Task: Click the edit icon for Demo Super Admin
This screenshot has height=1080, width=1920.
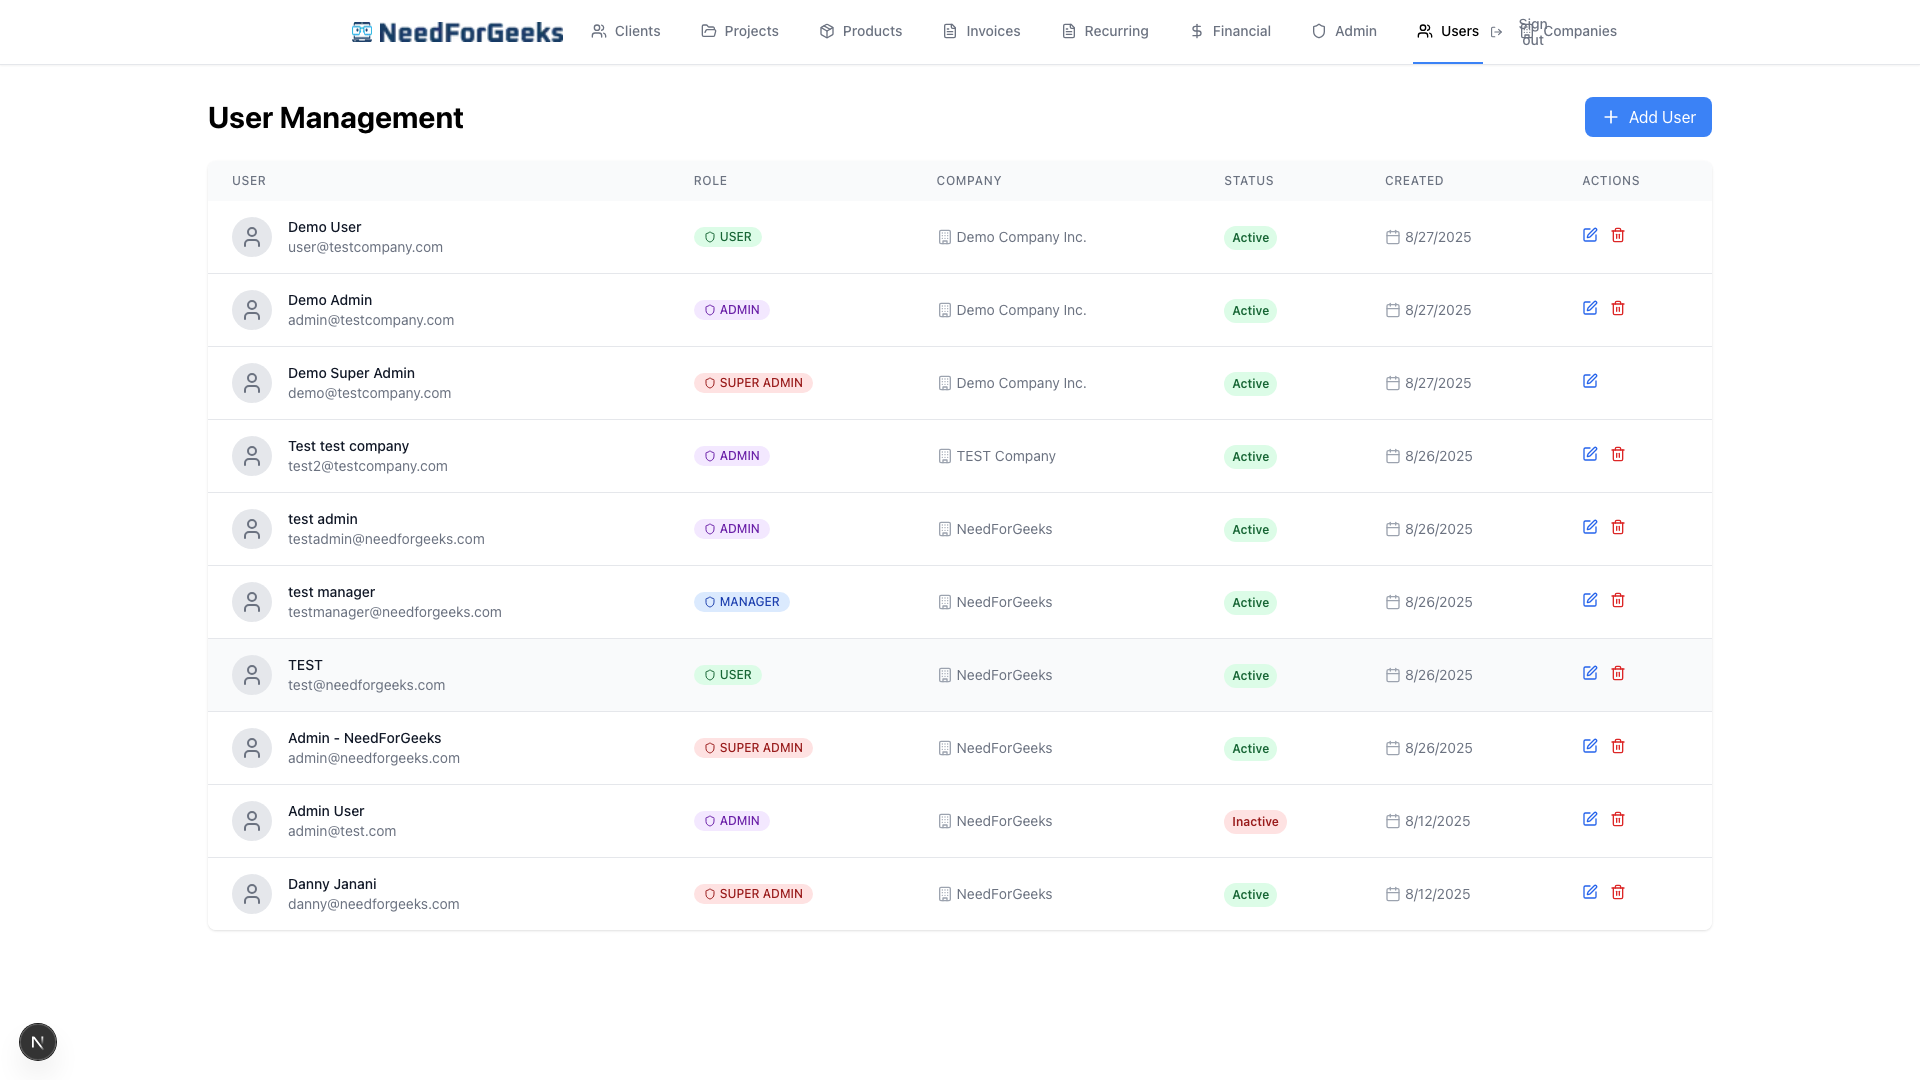Action: click(1590, 381)
